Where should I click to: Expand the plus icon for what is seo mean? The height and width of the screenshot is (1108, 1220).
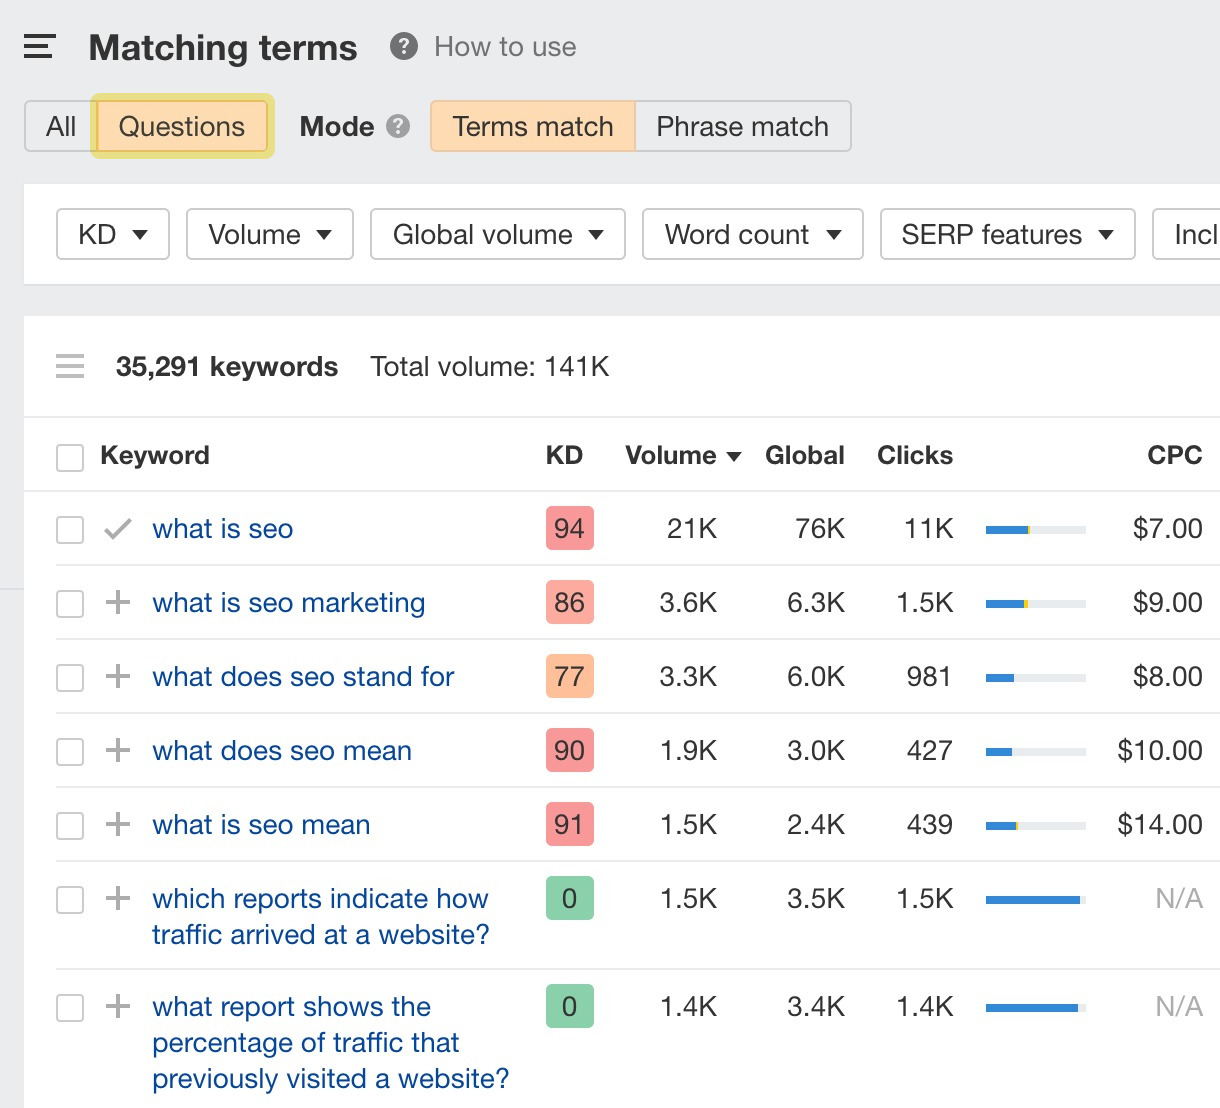tap(117, 824)
